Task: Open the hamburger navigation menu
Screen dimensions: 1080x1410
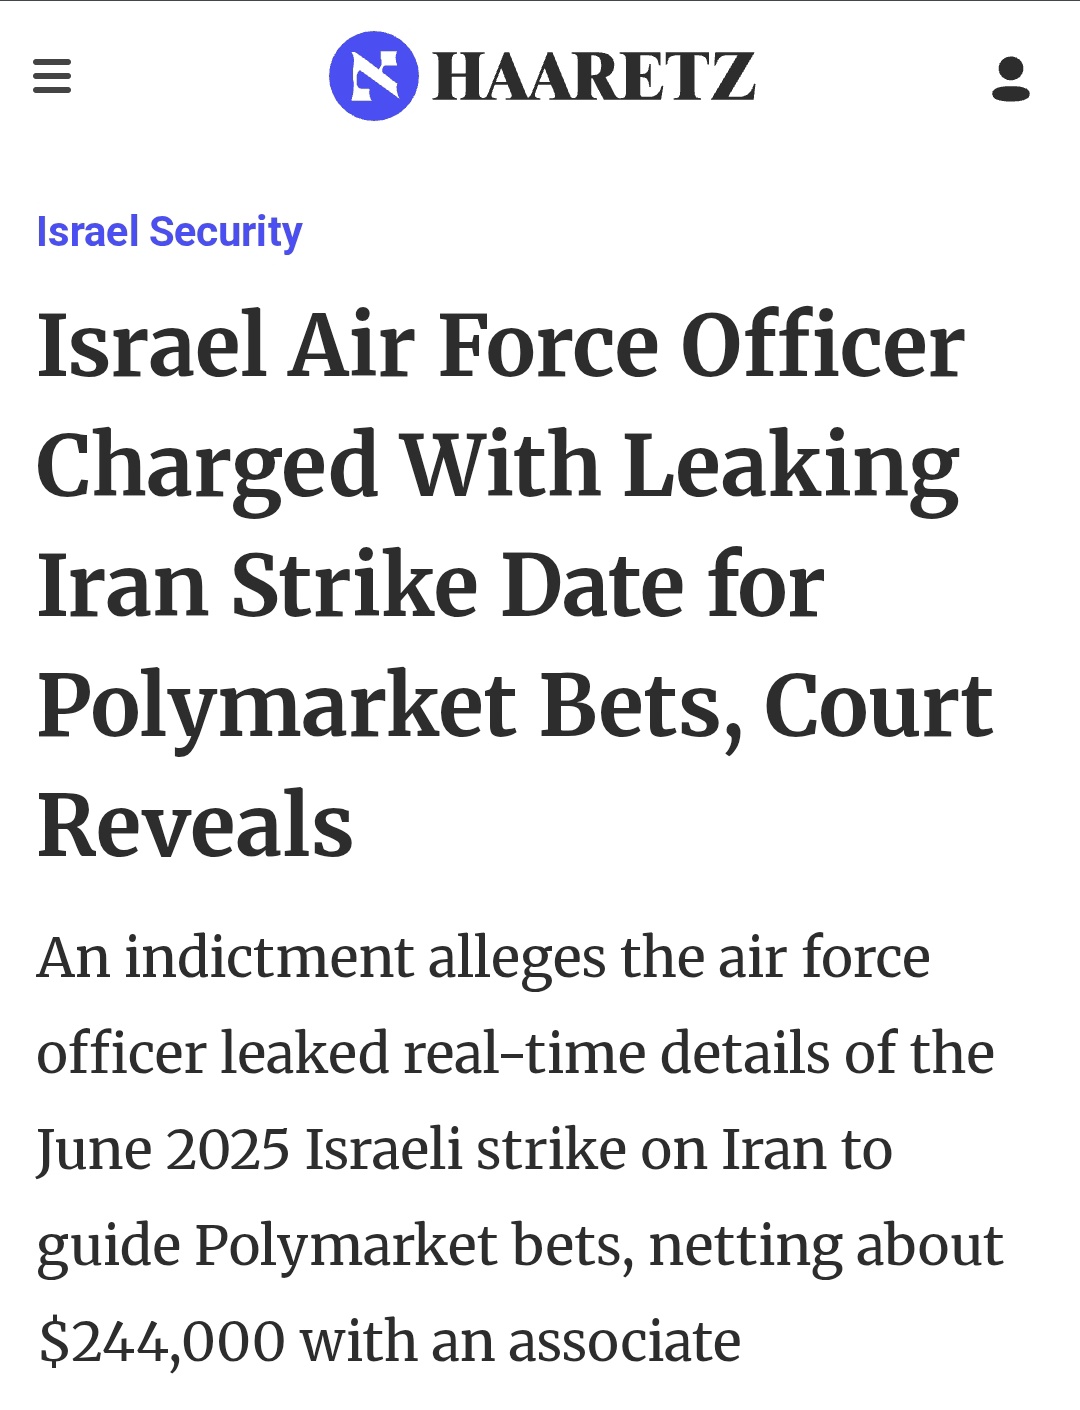Action: pyautogui.click(x=52, y=76)
